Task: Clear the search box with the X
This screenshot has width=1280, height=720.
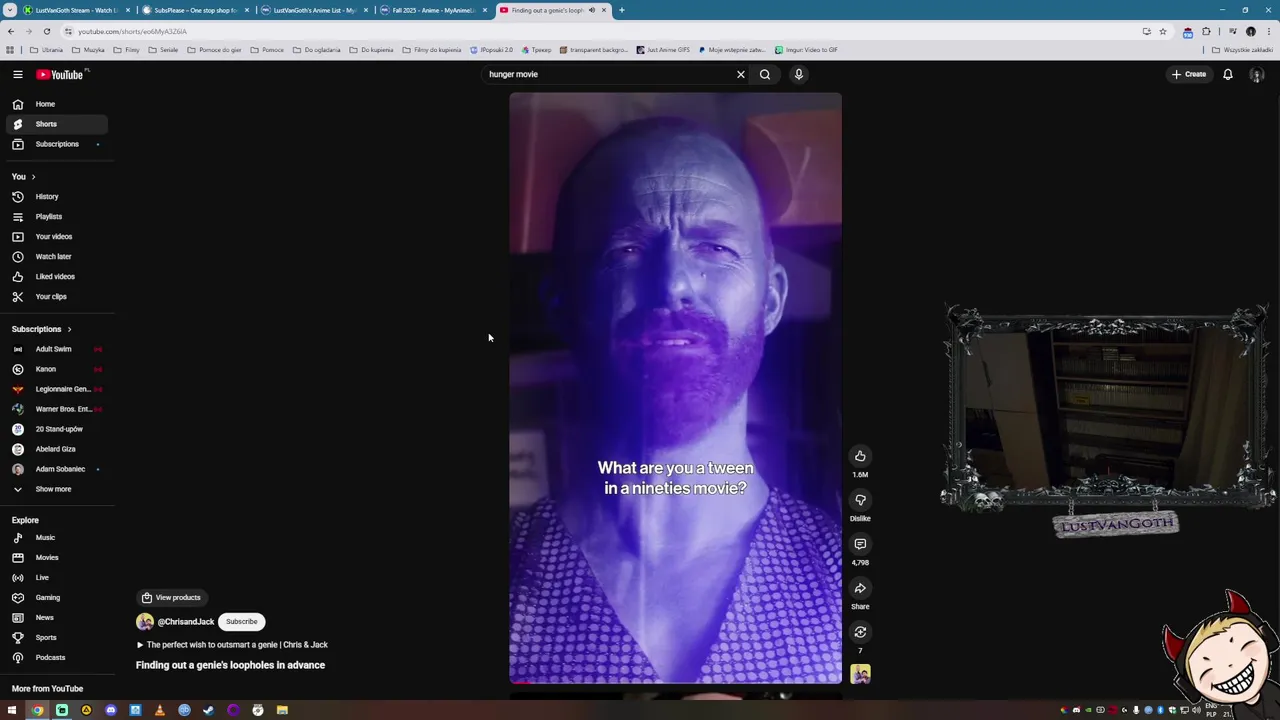Action: 741,74
